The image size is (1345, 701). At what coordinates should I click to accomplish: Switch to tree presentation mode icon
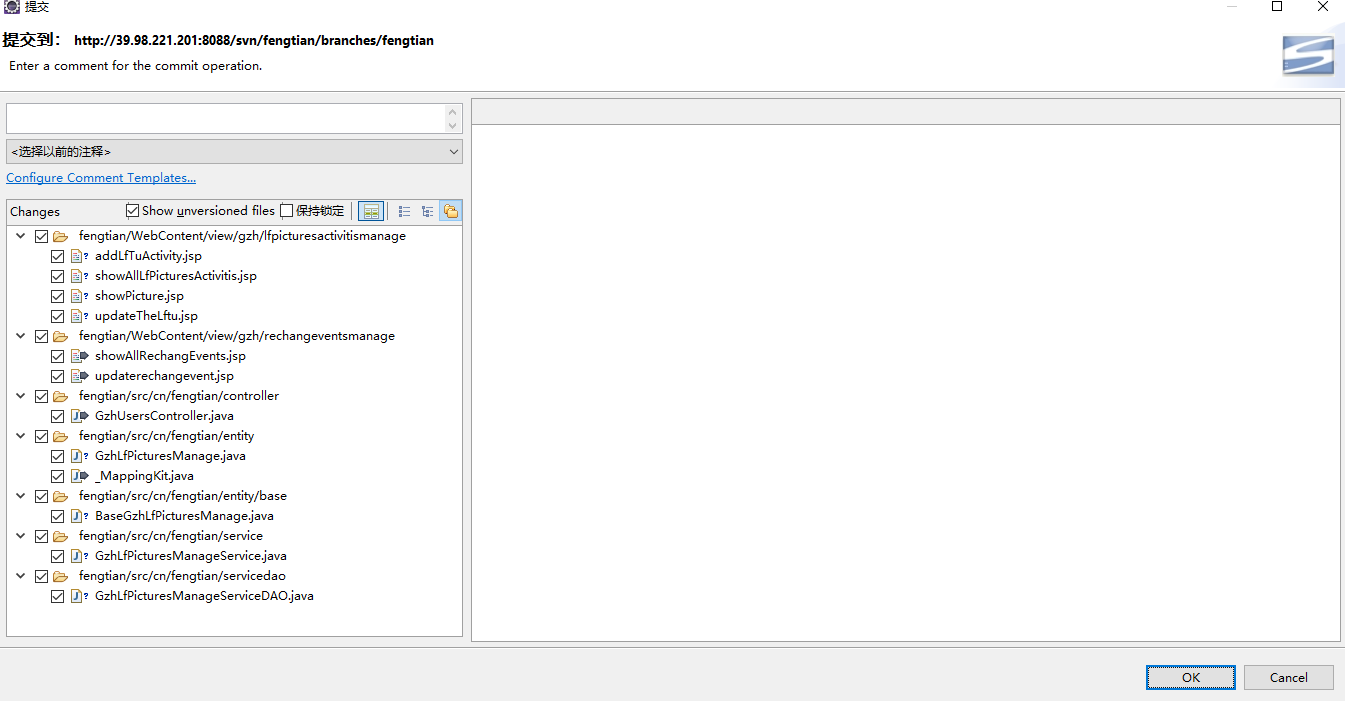428,211
